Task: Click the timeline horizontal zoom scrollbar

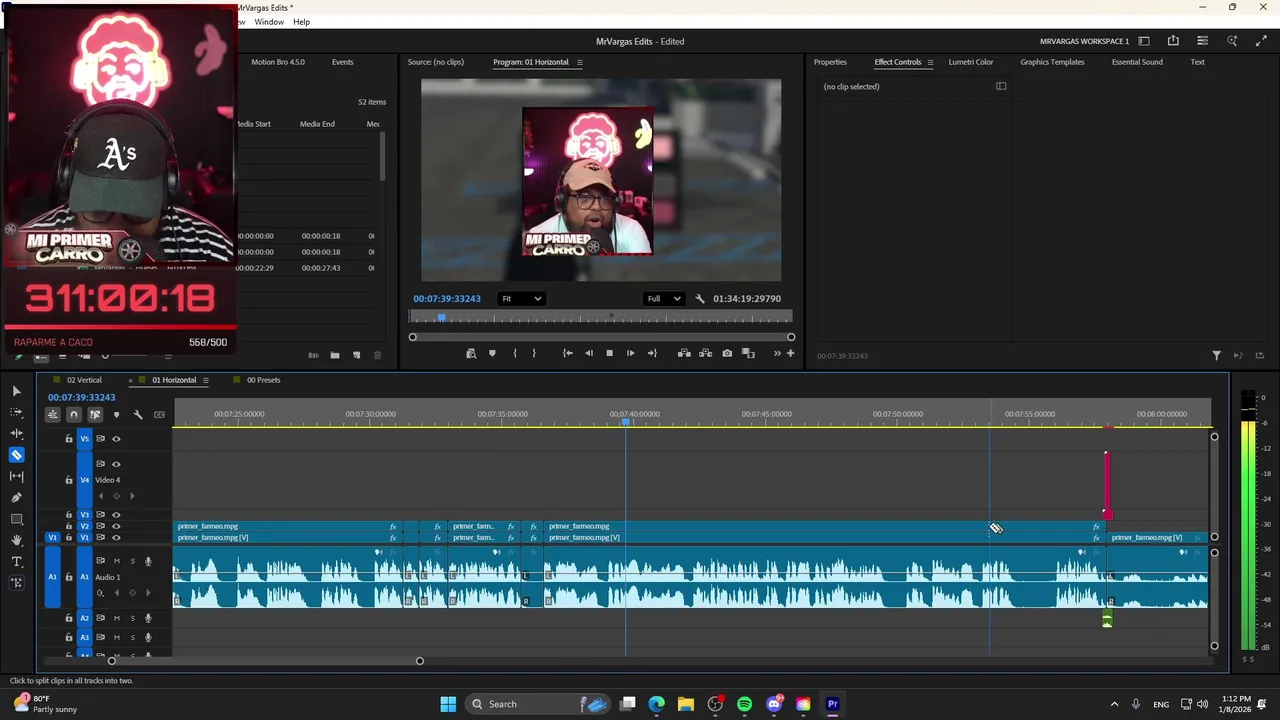Action: (x=265, y=661)
